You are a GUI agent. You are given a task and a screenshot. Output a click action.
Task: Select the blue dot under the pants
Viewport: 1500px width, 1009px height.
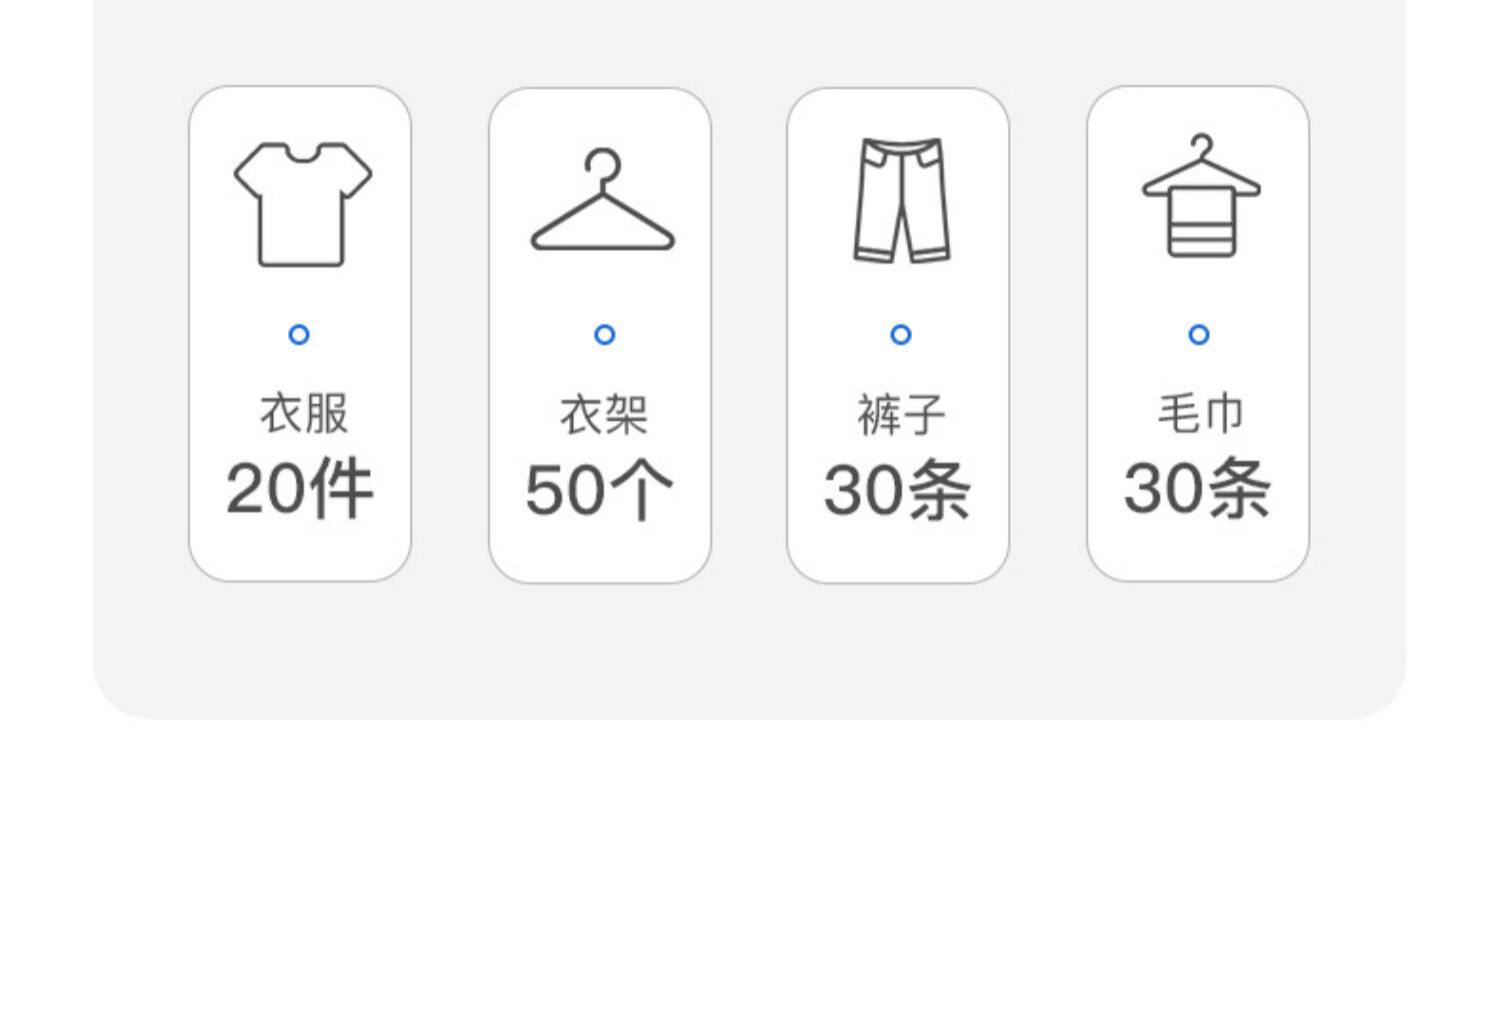901,335
